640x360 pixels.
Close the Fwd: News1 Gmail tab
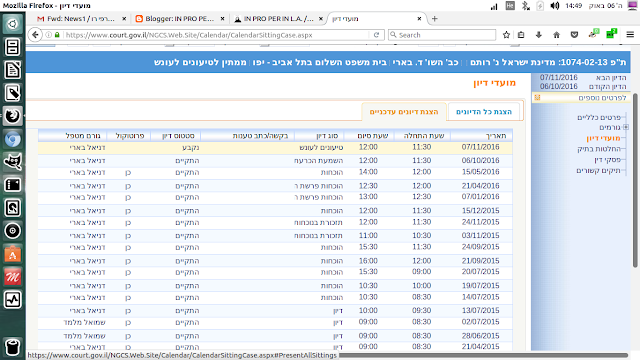[124, 19]
